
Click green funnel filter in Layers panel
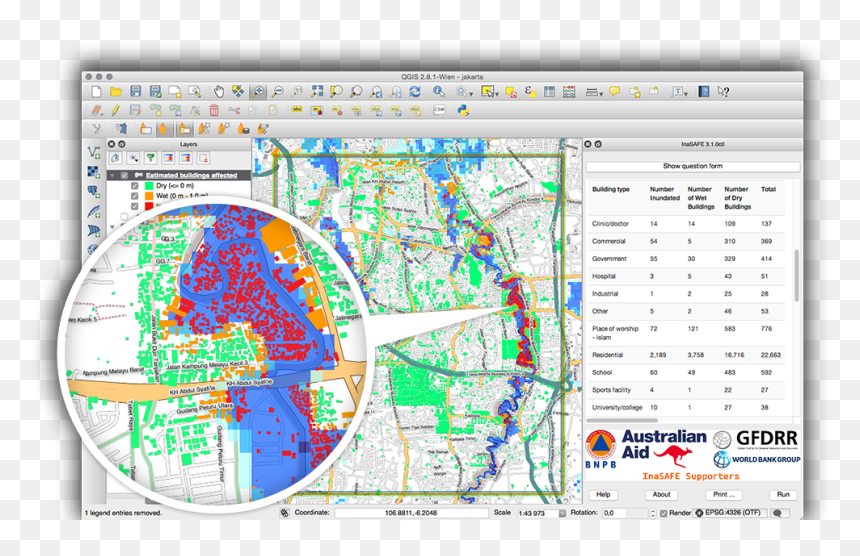click(151, 158)
